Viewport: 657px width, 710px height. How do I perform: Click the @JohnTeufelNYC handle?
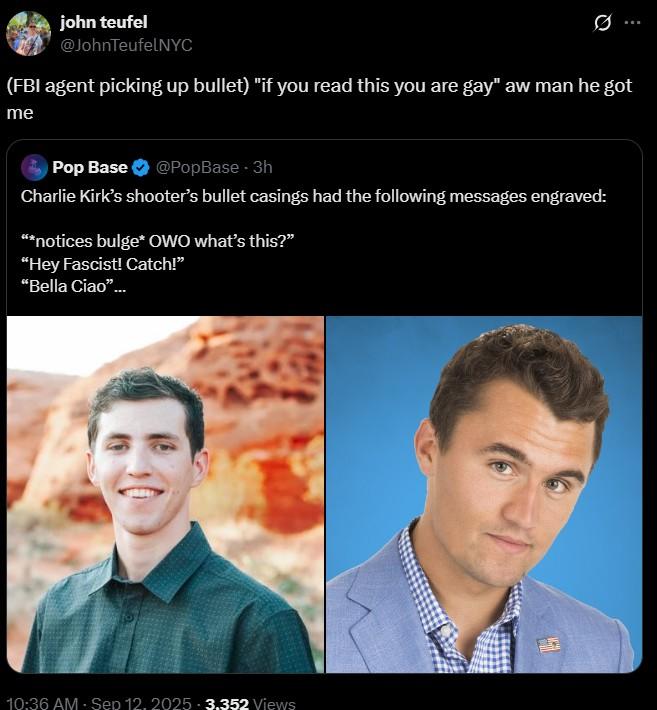pos(126,44)
